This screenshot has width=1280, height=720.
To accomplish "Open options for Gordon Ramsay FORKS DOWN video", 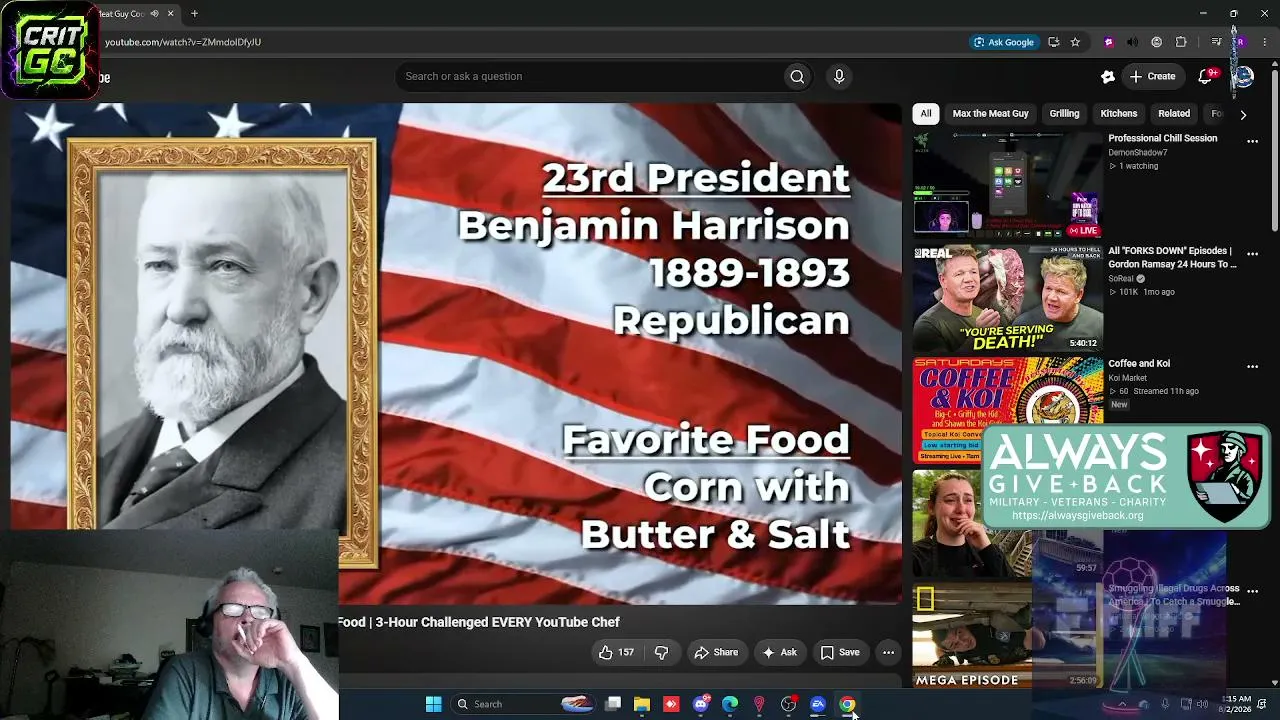I will pos(1252,254).
